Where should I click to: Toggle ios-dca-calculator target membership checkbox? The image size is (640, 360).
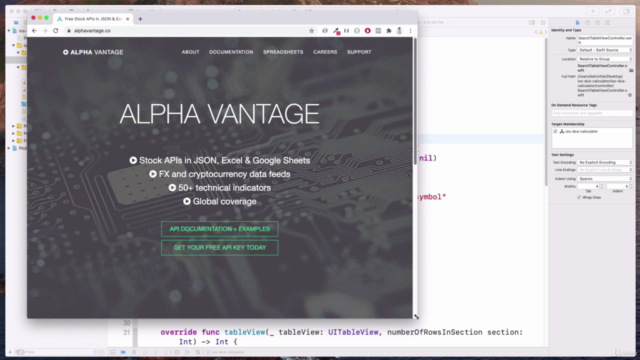(x=555, y=131)
